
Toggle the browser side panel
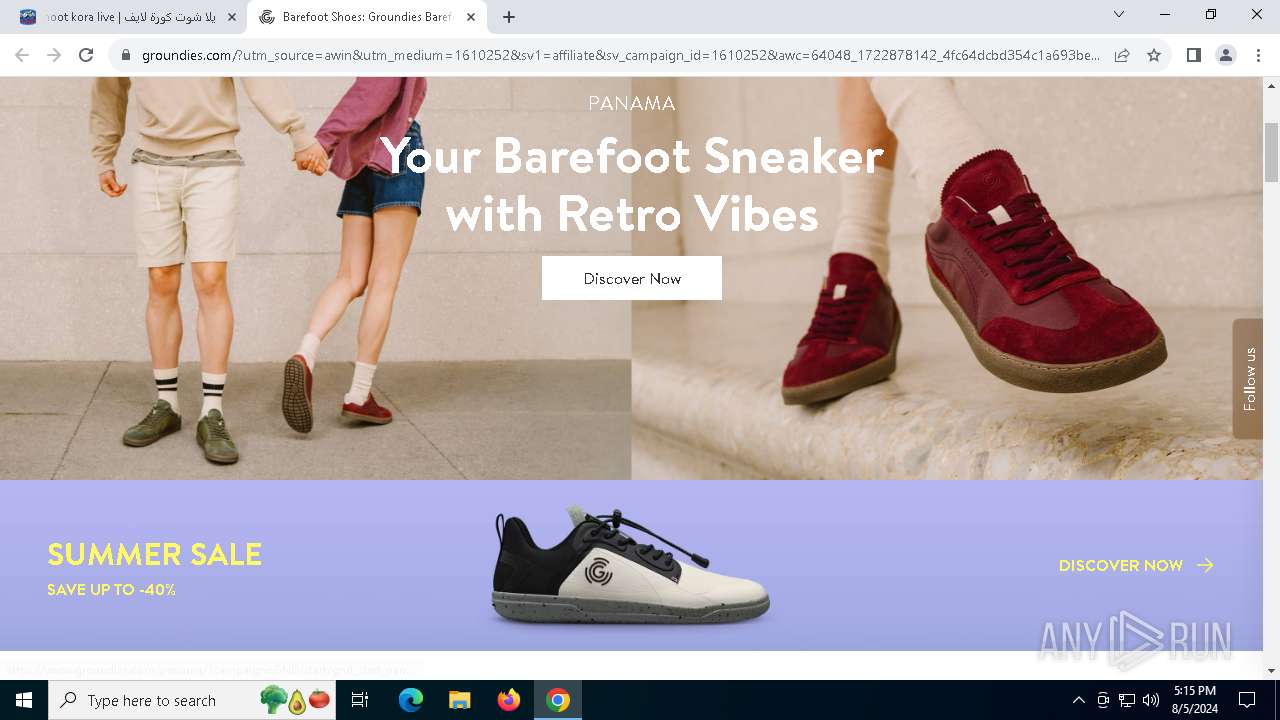[1193, 55]
